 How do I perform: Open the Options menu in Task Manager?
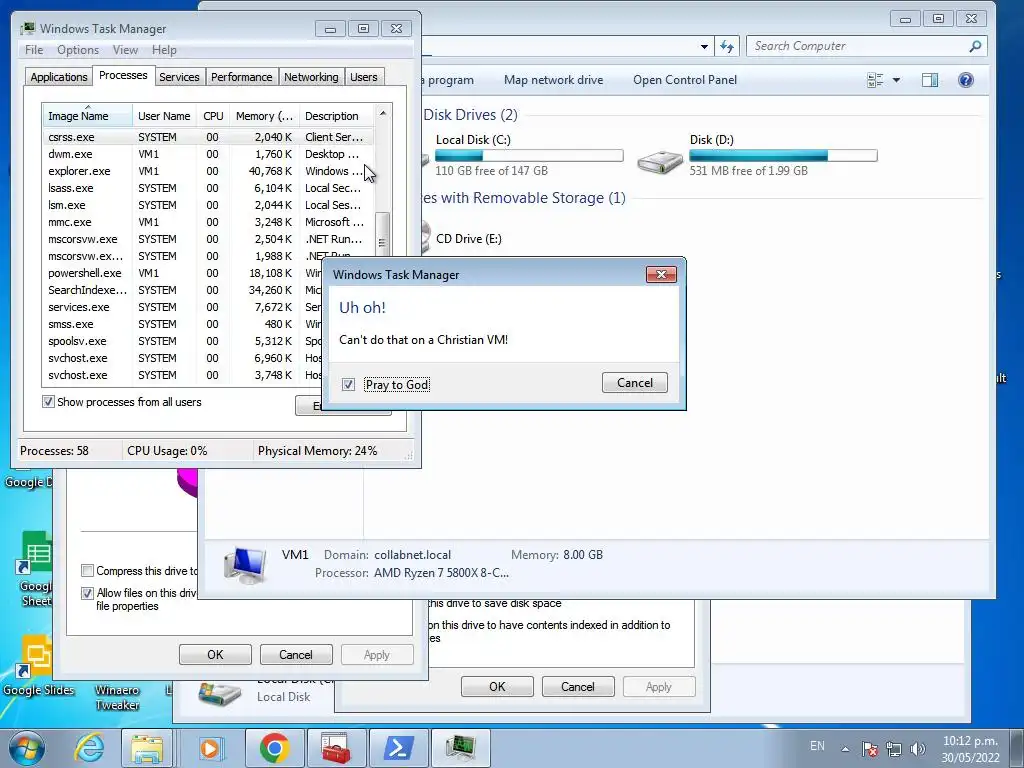78,50
